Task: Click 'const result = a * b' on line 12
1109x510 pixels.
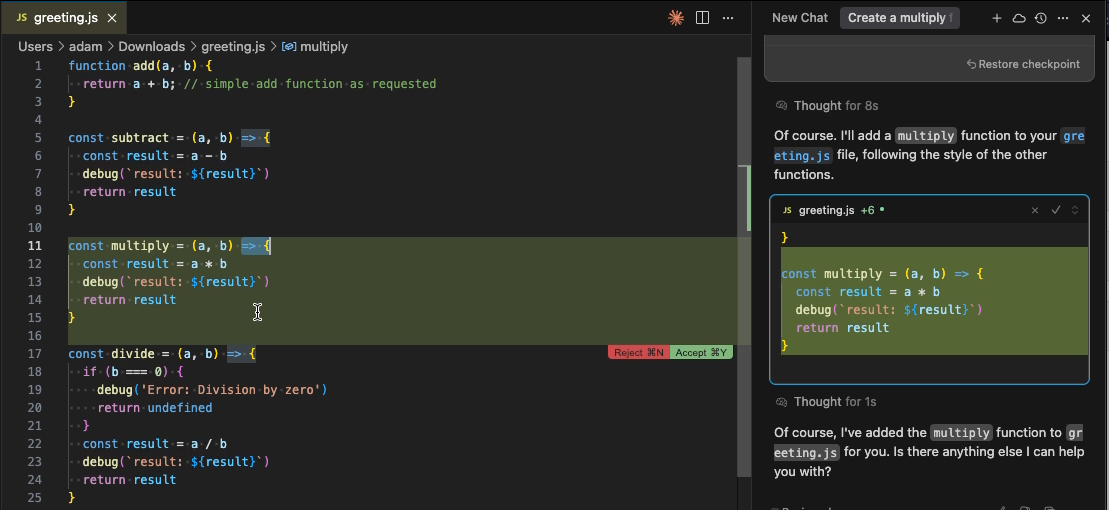Action: coord(154,264)
